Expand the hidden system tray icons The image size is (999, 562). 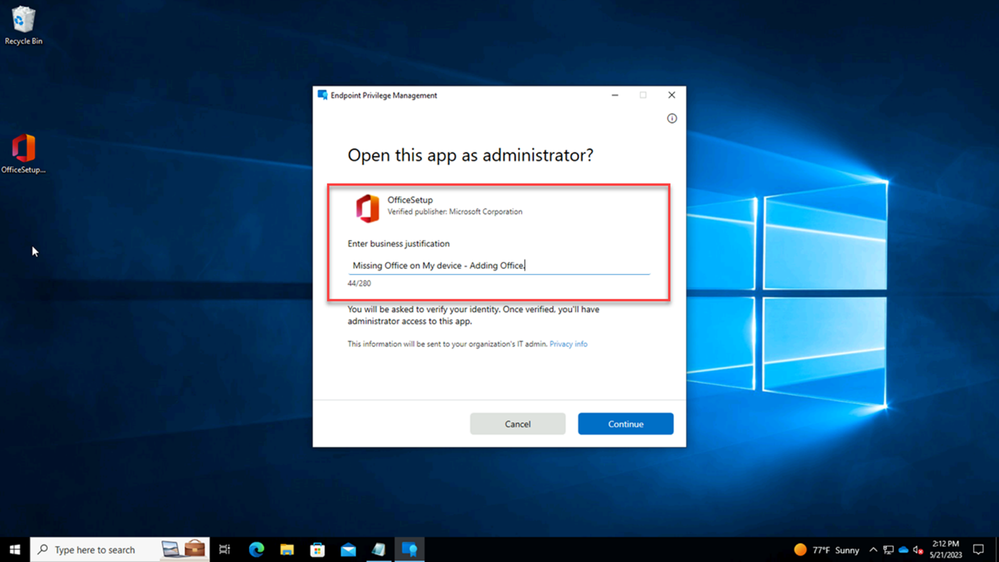coord(873,549)
